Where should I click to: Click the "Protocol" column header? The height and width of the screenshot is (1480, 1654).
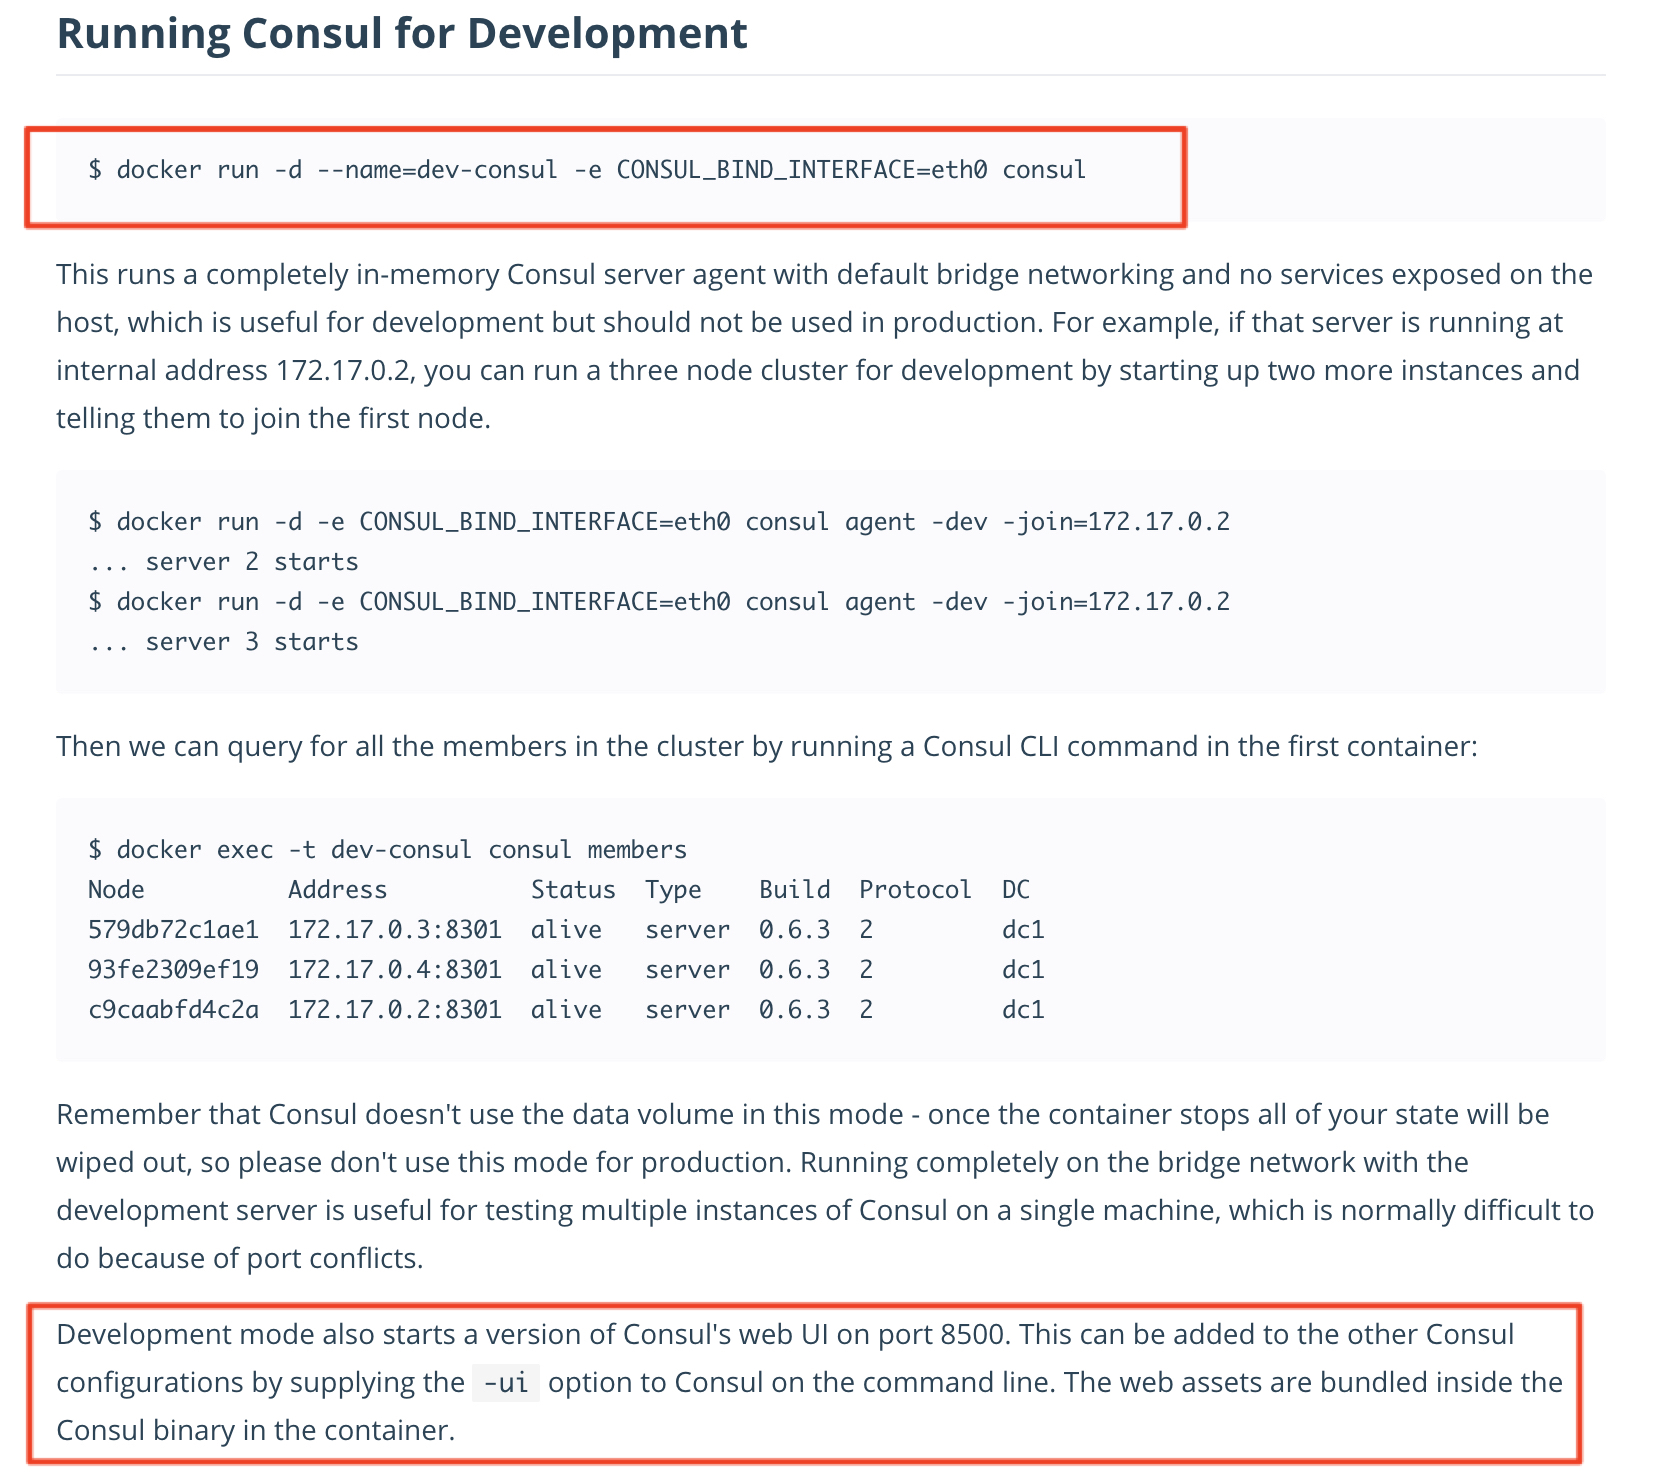coord(914,890)
